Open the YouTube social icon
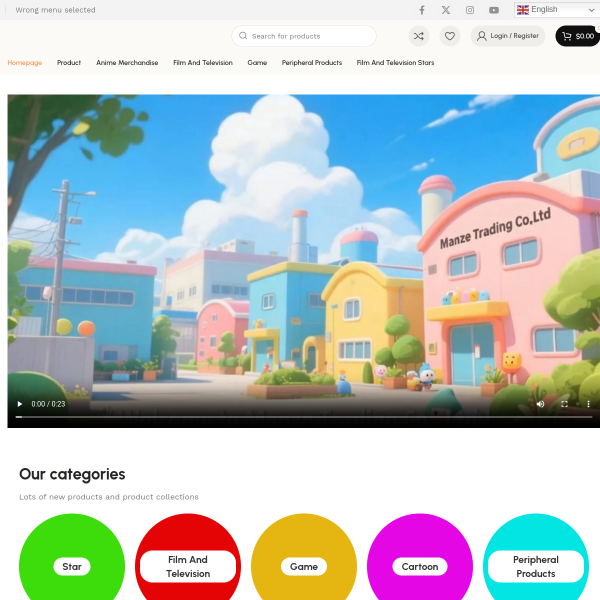The height and width of the screenshot is (600, 600). tap(494, 10)
